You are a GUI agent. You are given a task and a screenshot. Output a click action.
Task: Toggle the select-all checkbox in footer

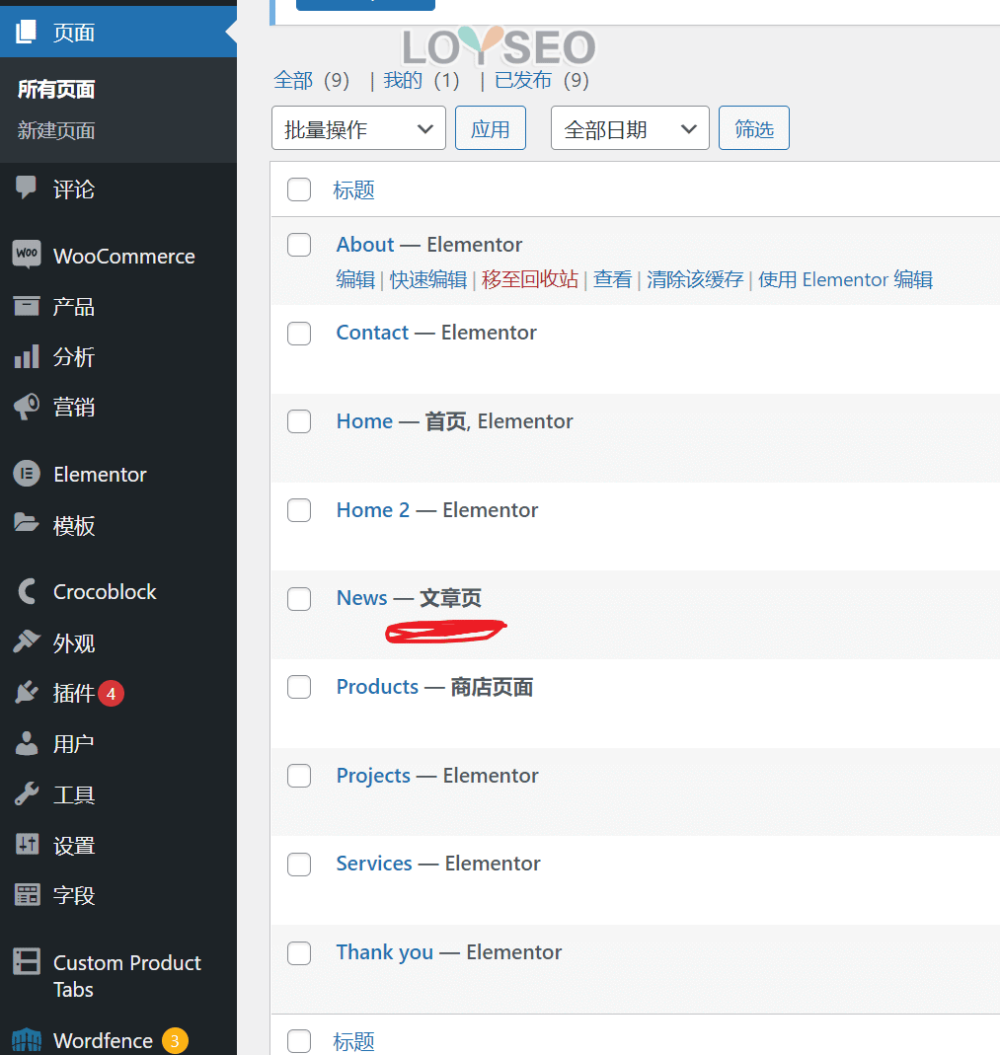pyautogui.click(x=299, y=1041)
